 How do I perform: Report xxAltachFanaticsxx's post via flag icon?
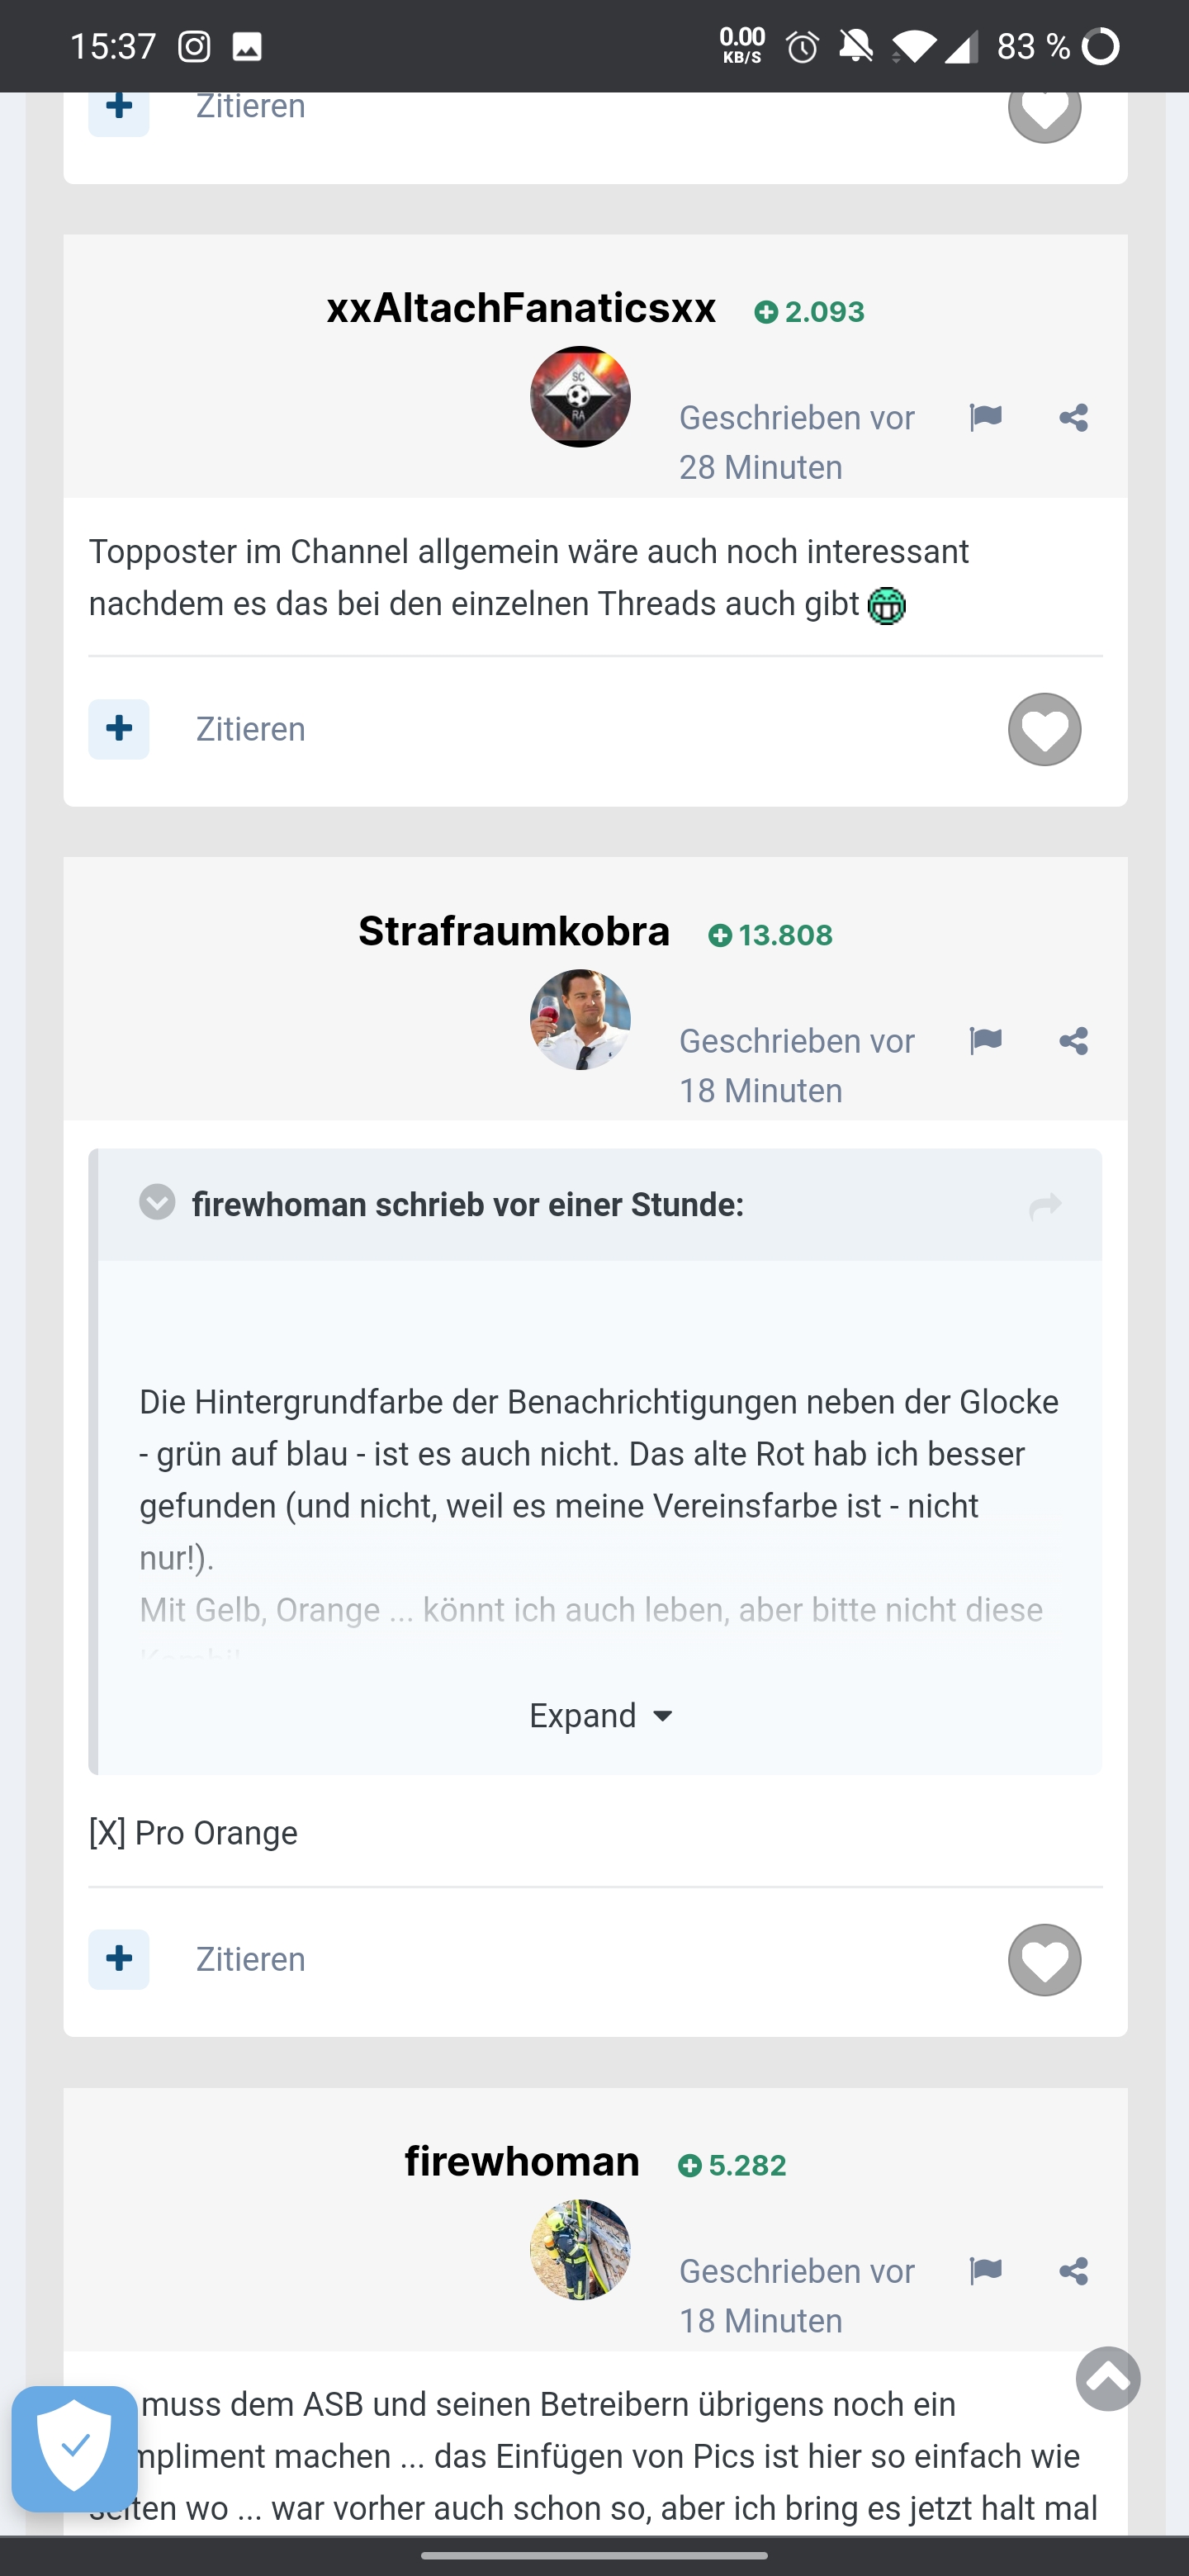[985, 418]
